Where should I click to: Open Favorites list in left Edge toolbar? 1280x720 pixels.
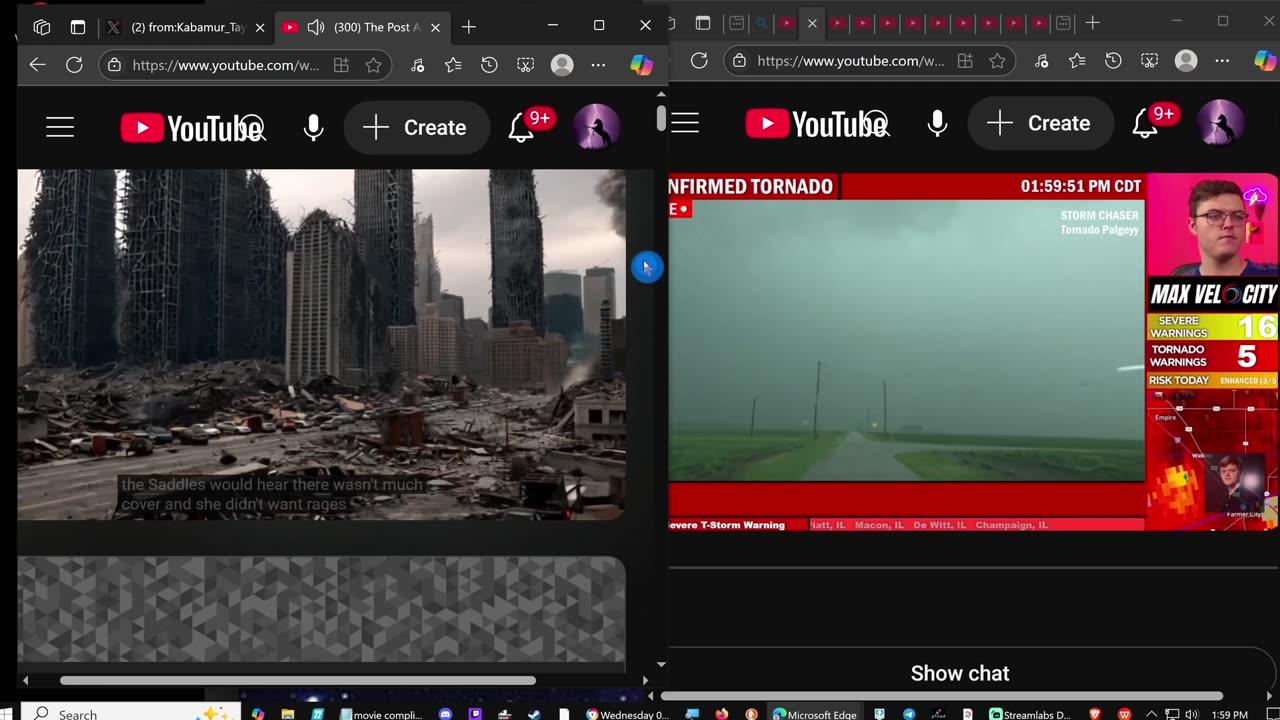click(453, 65)
